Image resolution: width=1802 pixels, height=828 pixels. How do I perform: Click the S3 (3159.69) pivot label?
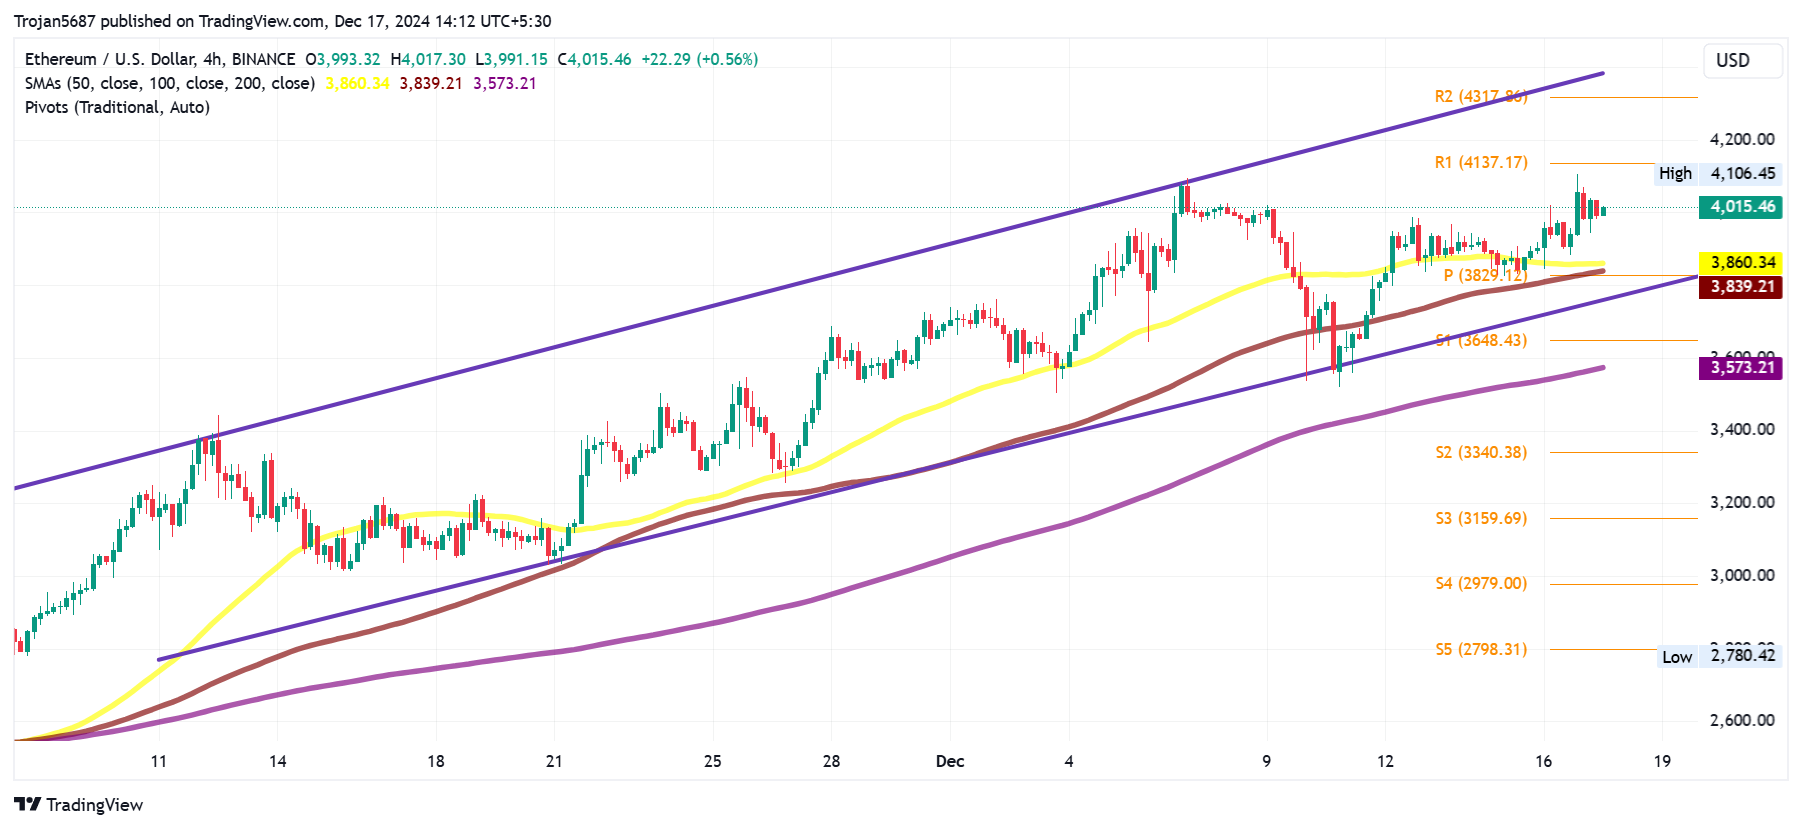[1481, 518]
